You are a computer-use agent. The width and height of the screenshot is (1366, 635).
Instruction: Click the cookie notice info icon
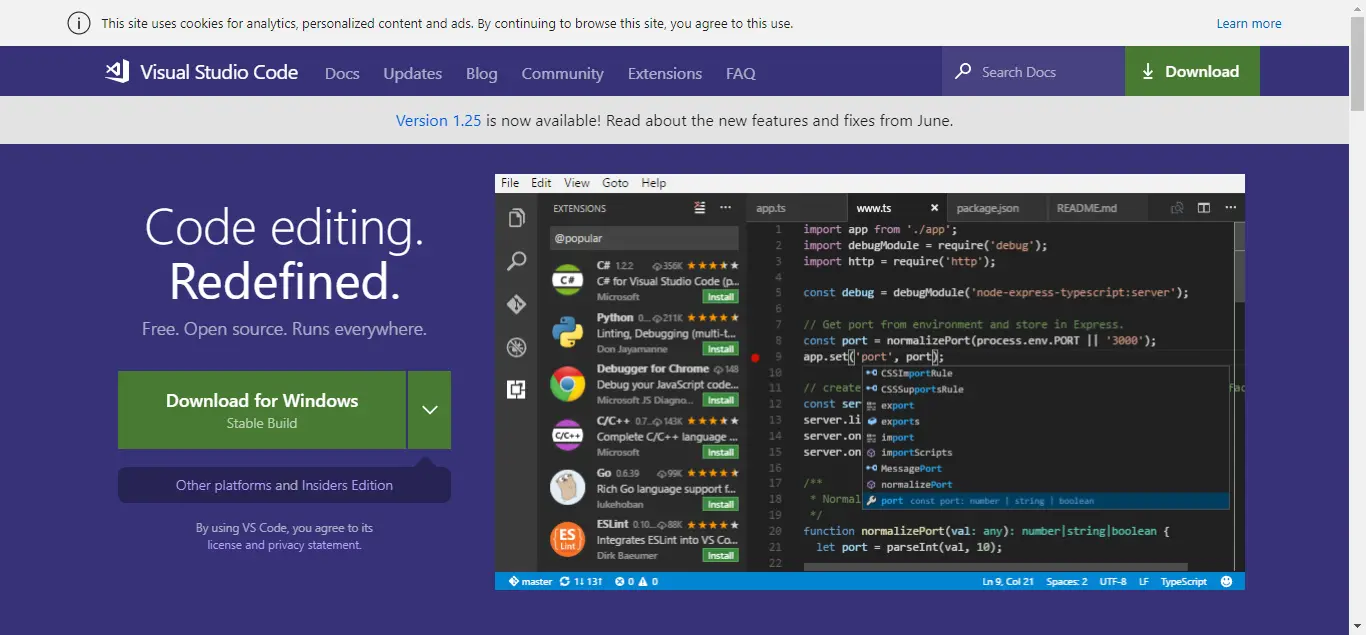pyautogui.click(x=79, y=23)
